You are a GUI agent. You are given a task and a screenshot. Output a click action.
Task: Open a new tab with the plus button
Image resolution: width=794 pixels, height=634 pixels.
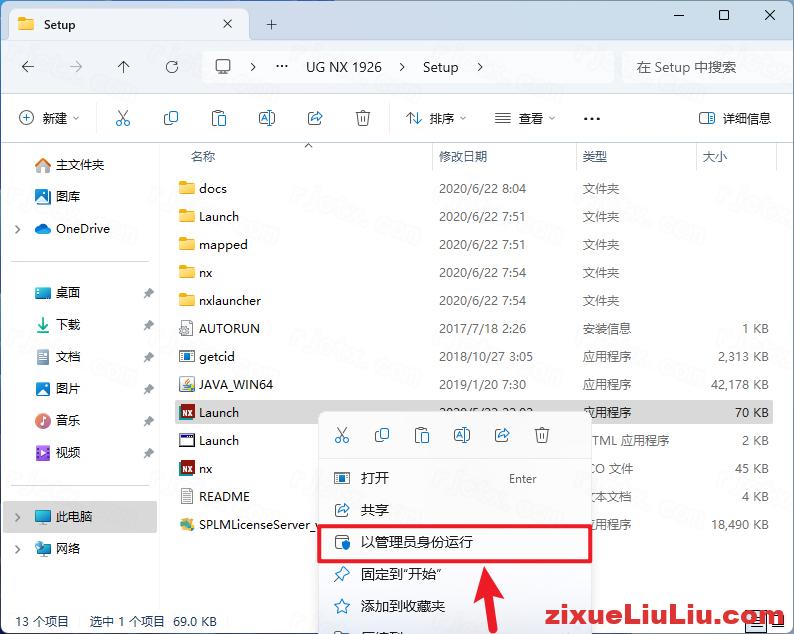(x=271, y=24)
